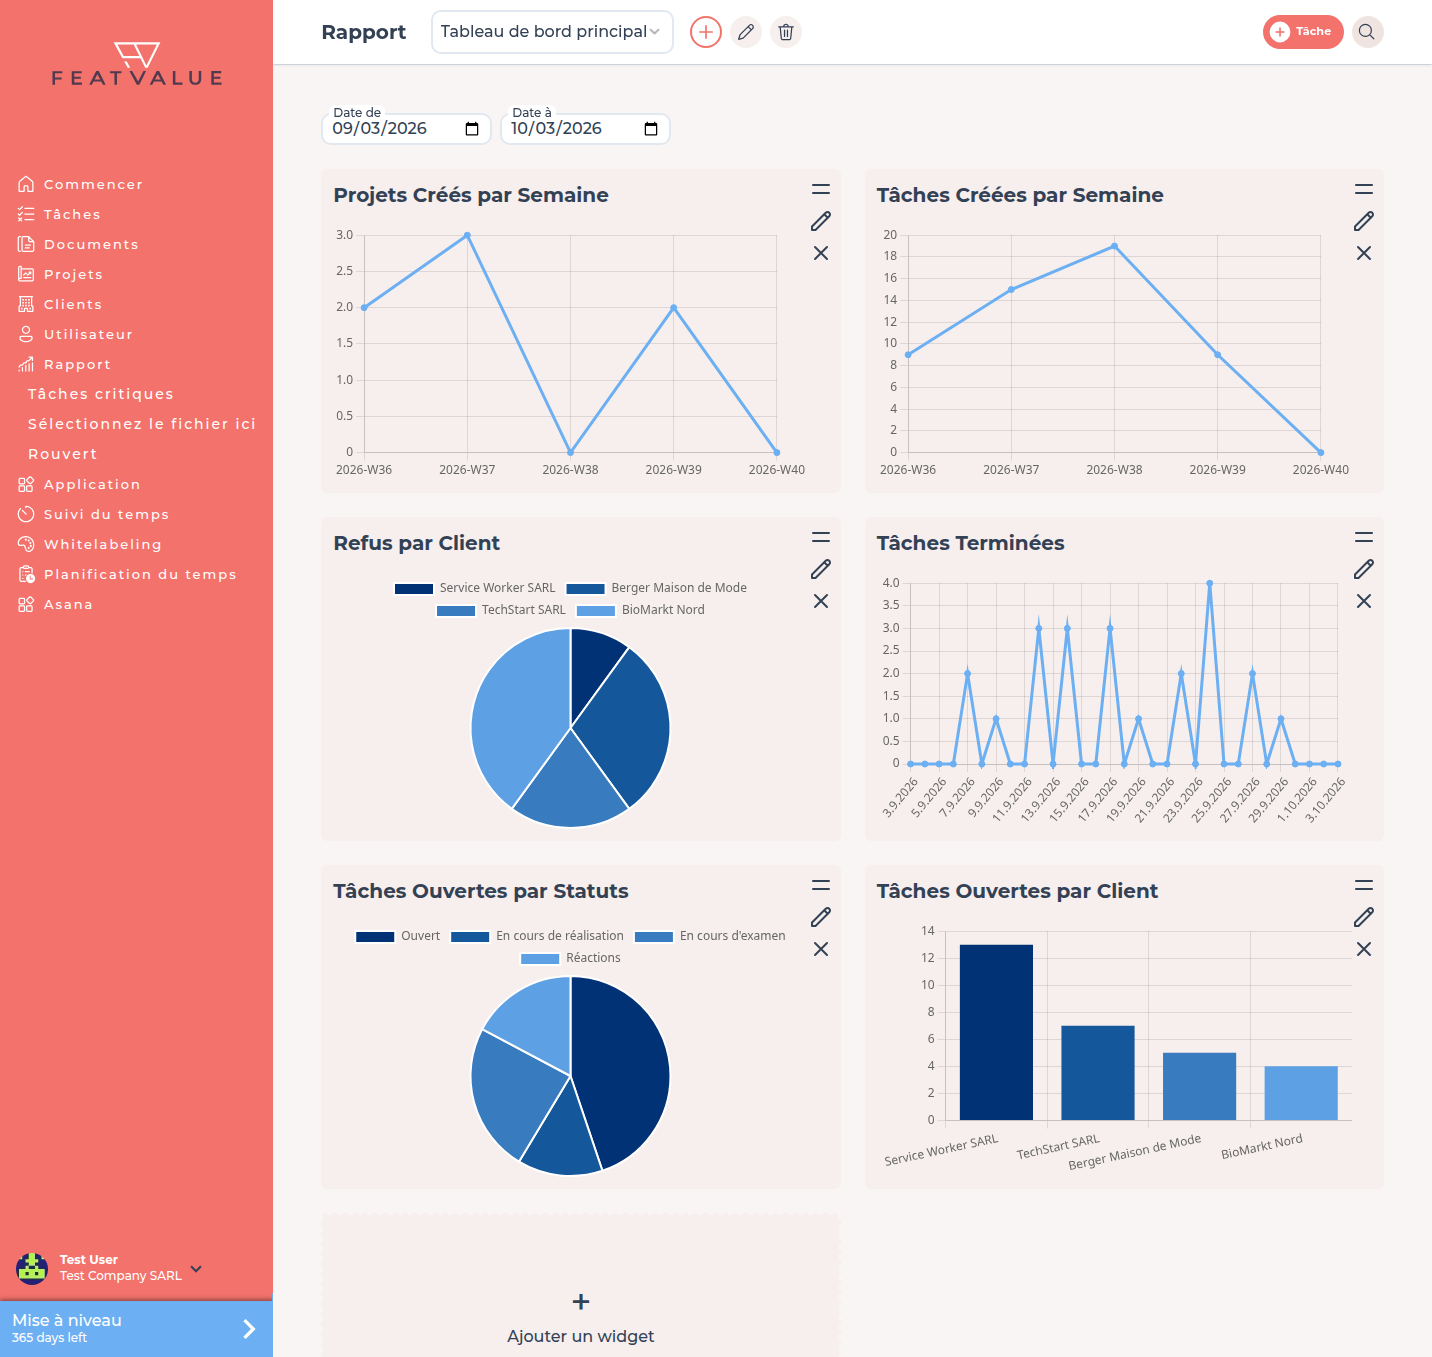Open menu icon on Refus par Client widget

click(821, 537)
